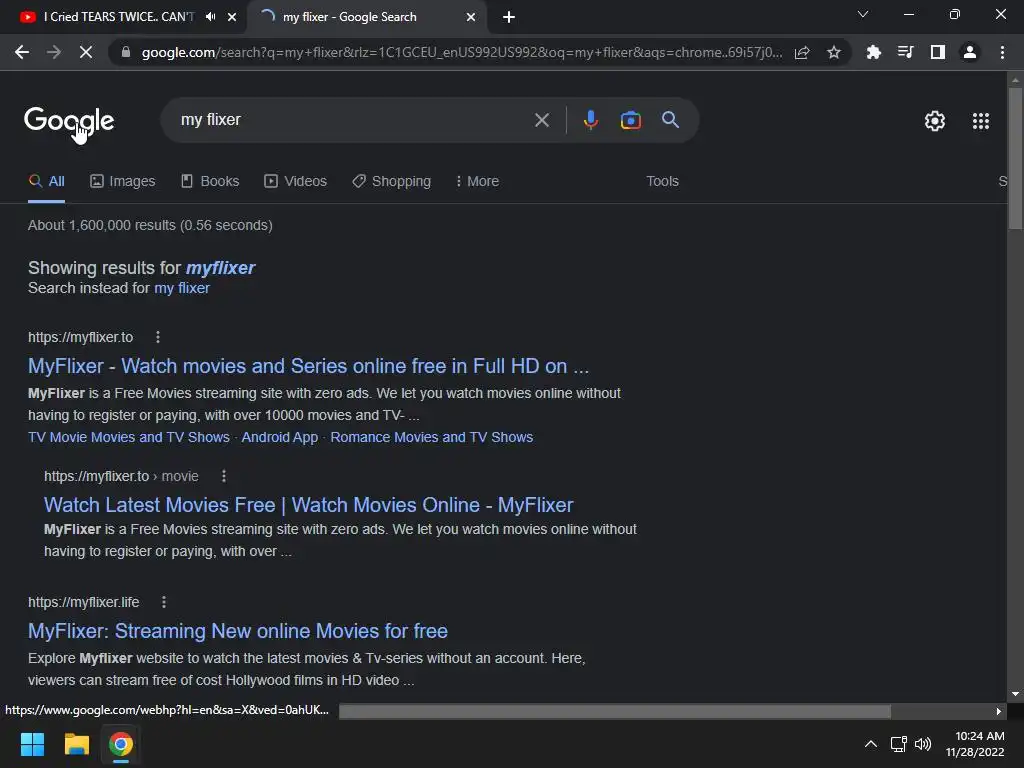Switch to Books results

(x=210, y=181)
